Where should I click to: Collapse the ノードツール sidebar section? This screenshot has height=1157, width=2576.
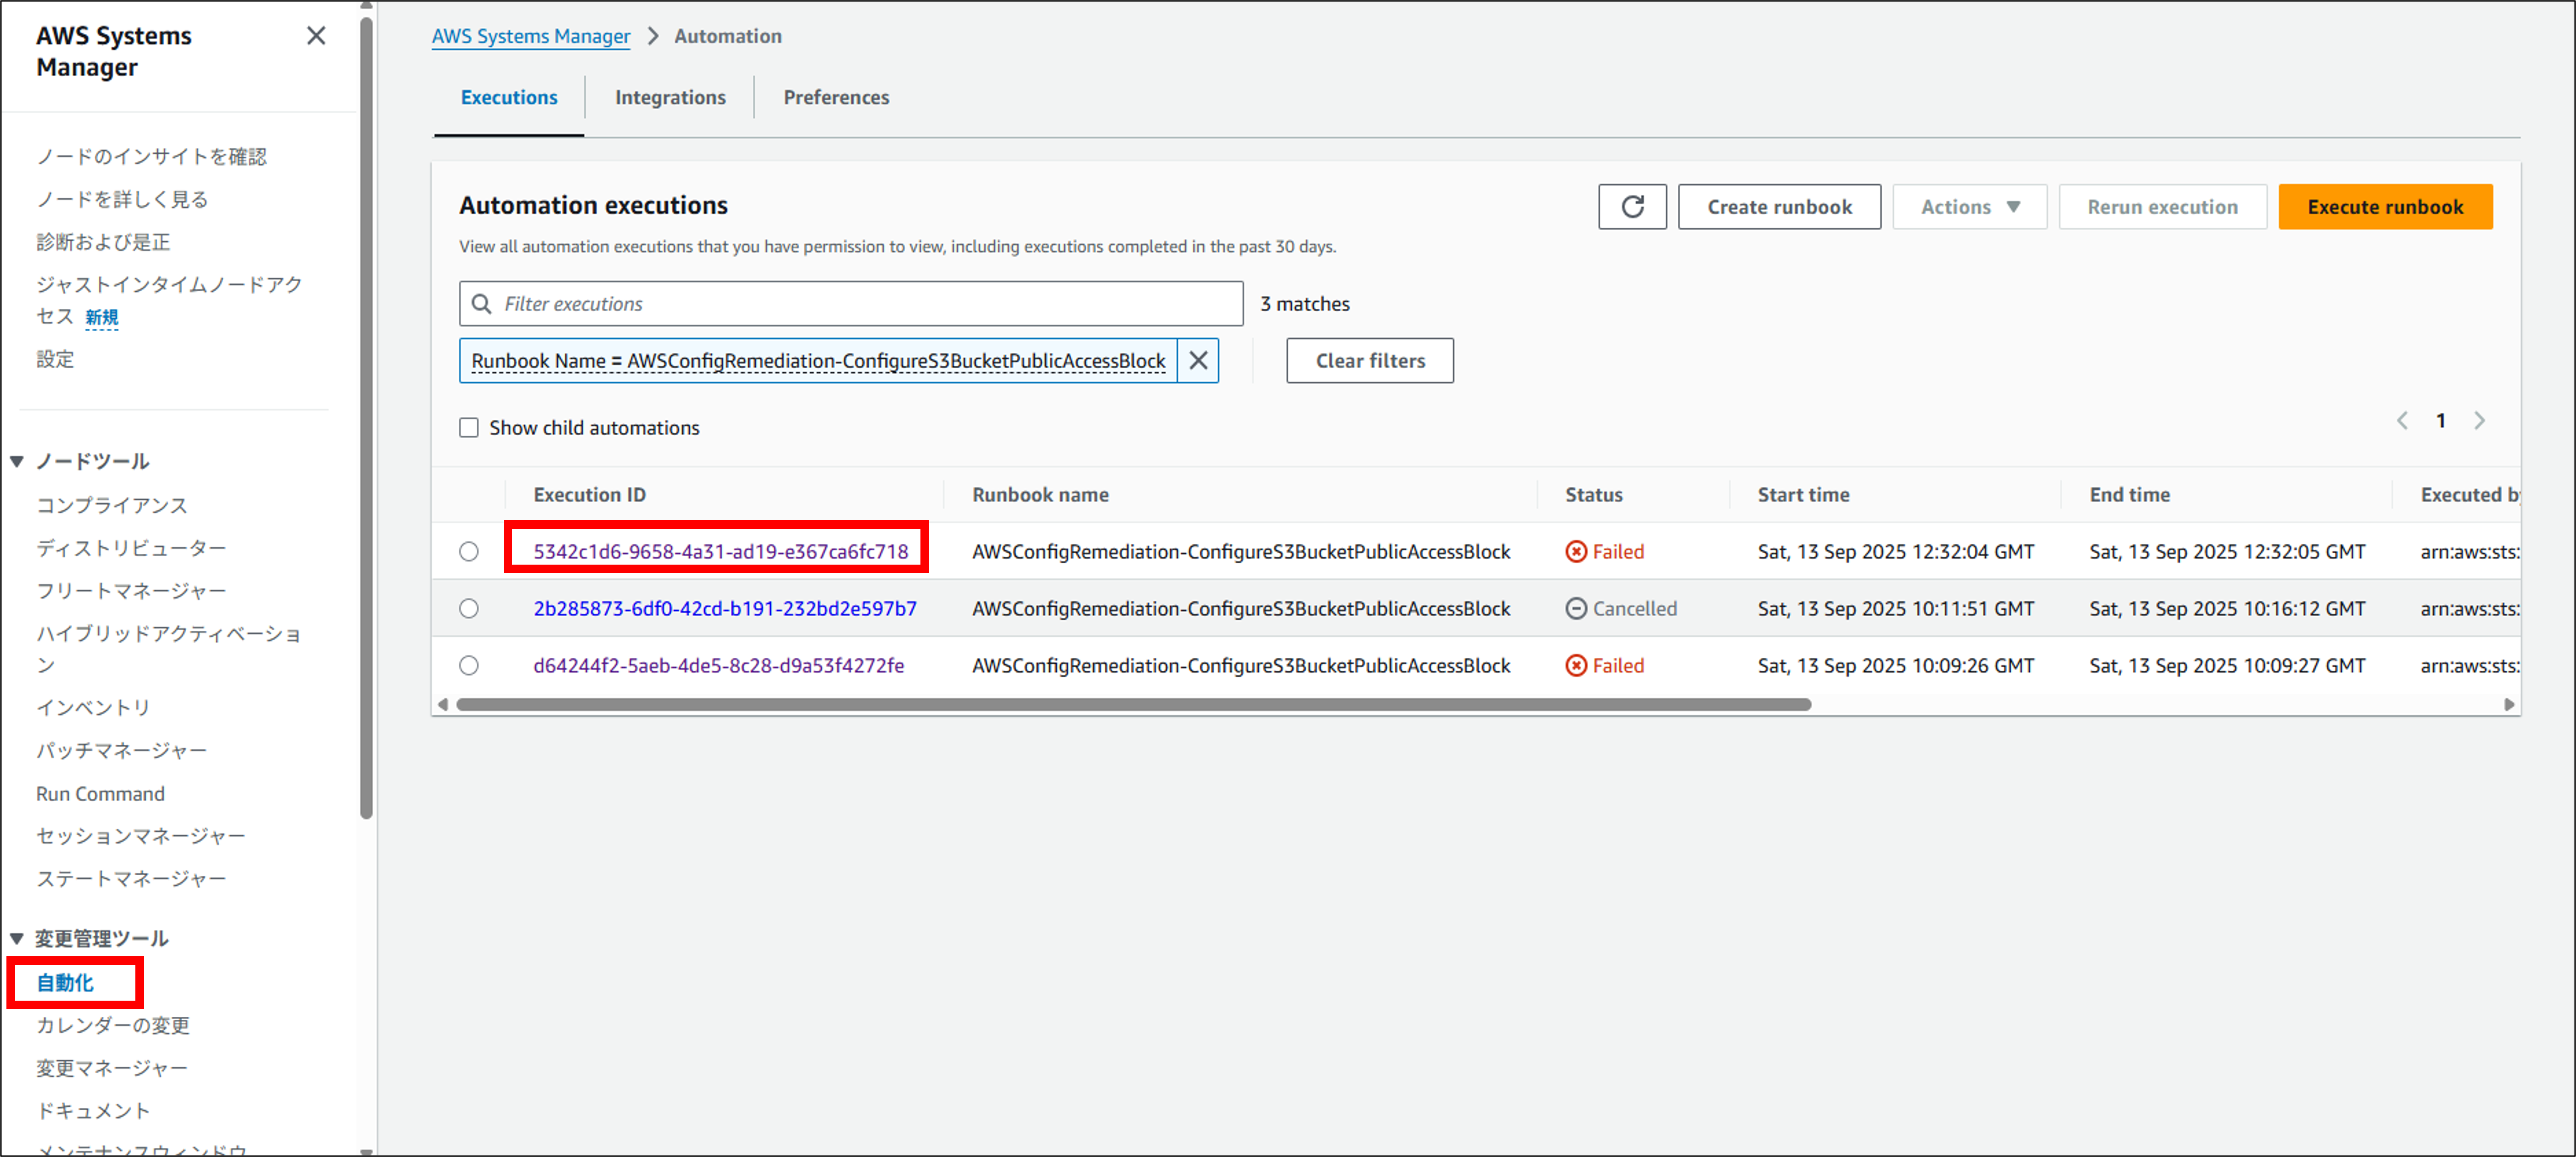pyautogui.click(x=17, y=461)
